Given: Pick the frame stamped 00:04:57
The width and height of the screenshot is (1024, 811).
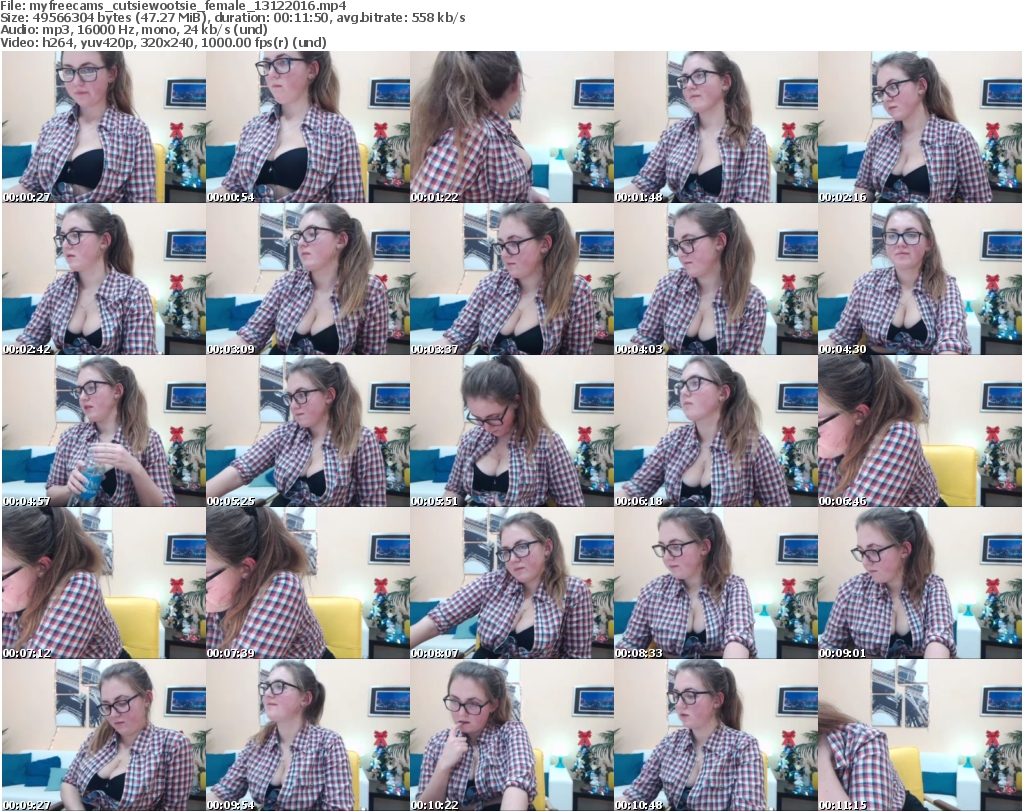Looking at the screenshot, I should [104, 431].
